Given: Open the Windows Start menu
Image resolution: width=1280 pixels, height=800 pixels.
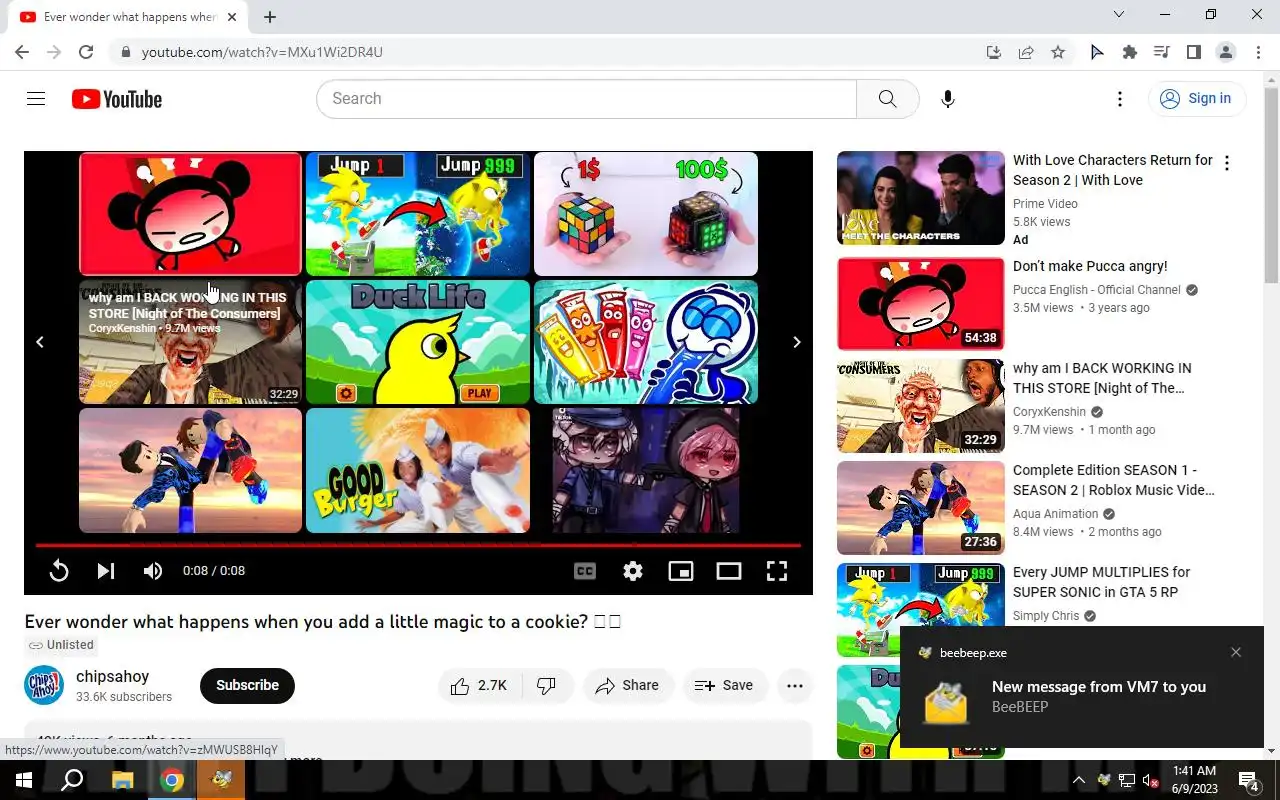Looking at the screenshot, I should click(24, 780).
